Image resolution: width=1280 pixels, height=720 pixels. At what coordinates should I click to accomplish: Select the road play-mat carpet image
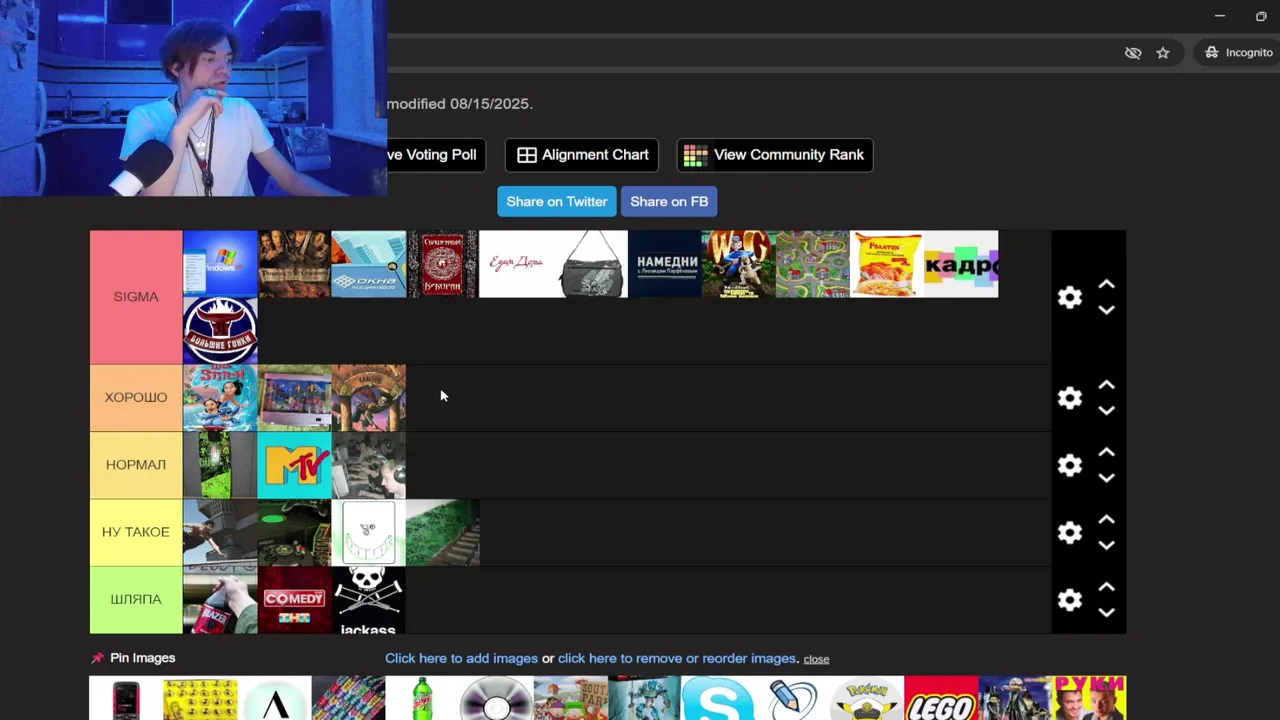point(813,264)
